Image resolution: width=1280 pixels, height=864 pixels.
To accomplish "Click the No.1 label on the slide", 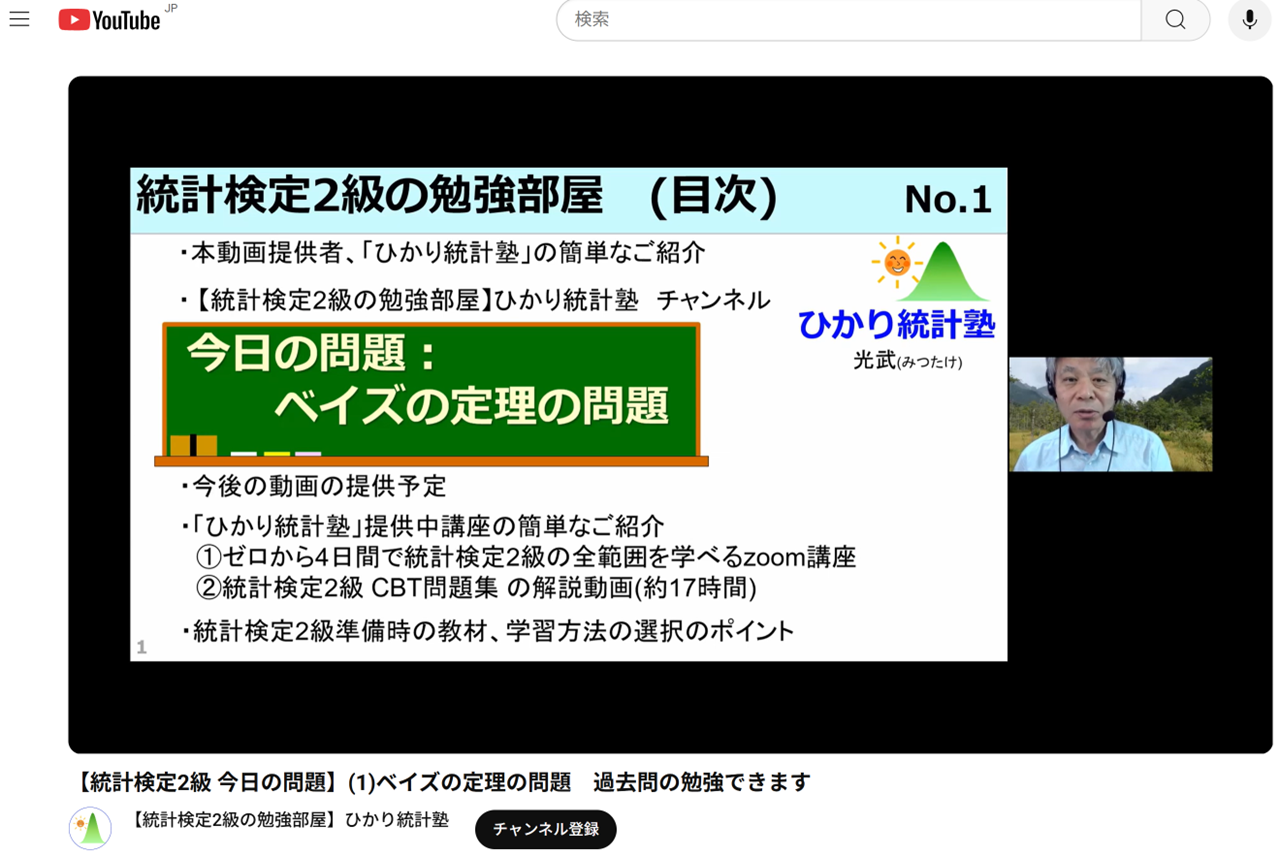I will 950,199.
